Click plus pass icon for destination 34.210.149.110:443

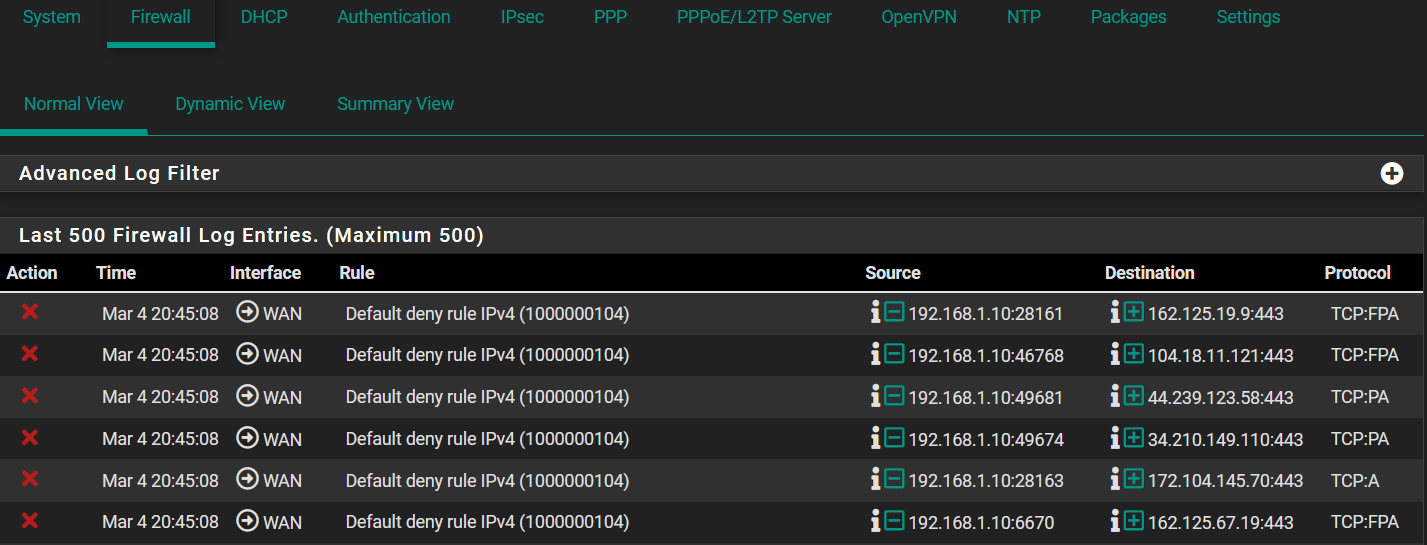(x=1133, y=438)
